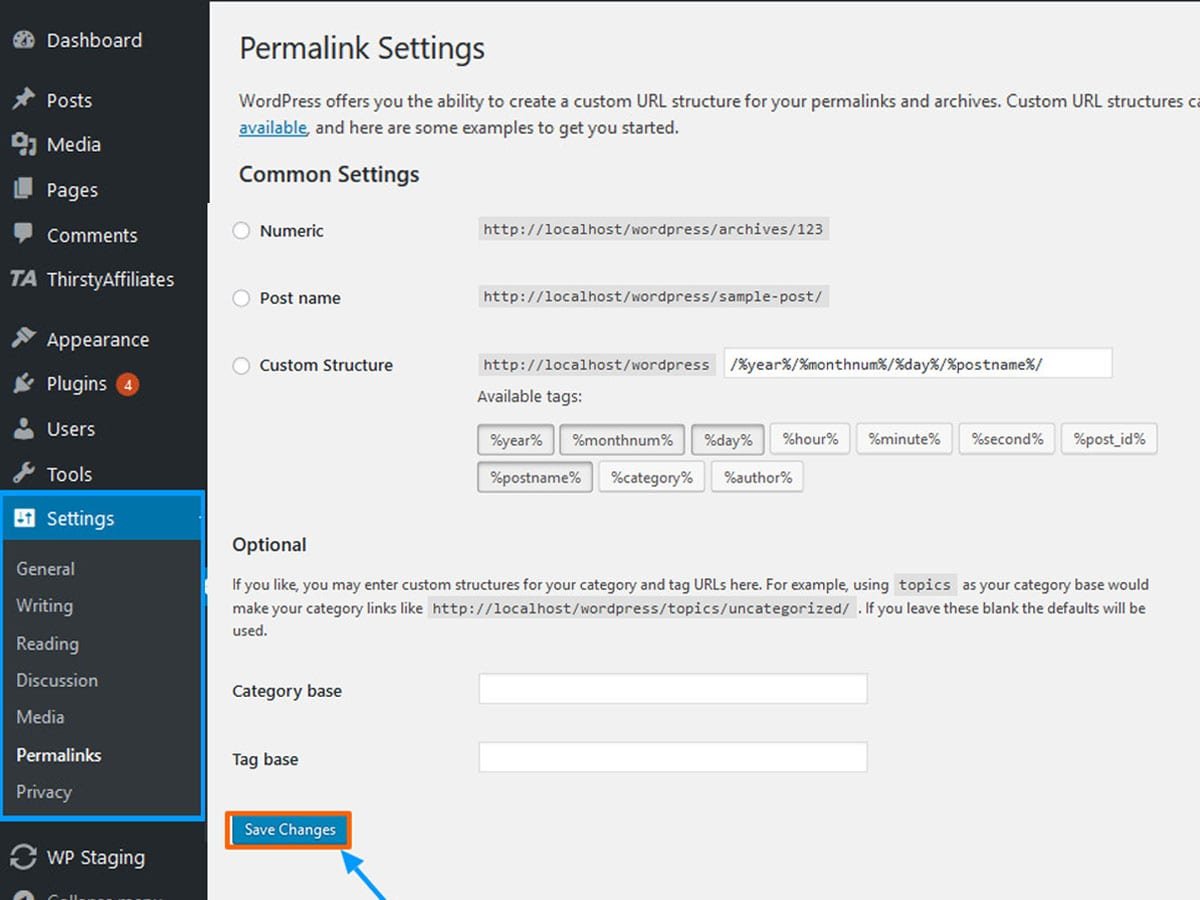
Task: Click the Plugins update count badge
Action: pos(127,384)
